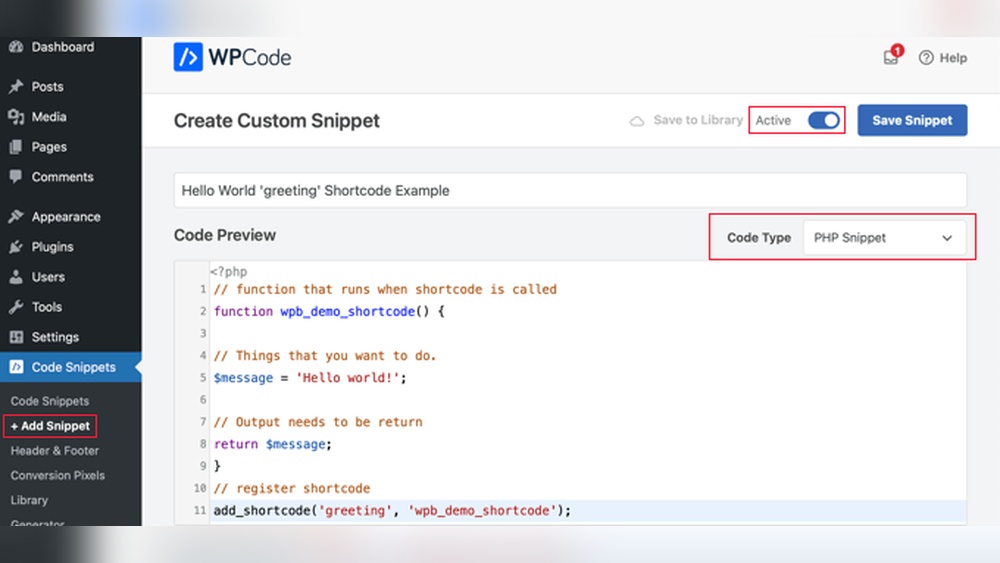Click the Comments speech bubble icon
The width and height of the screenshot is (1000, 563).
click(x=16, y=177)
